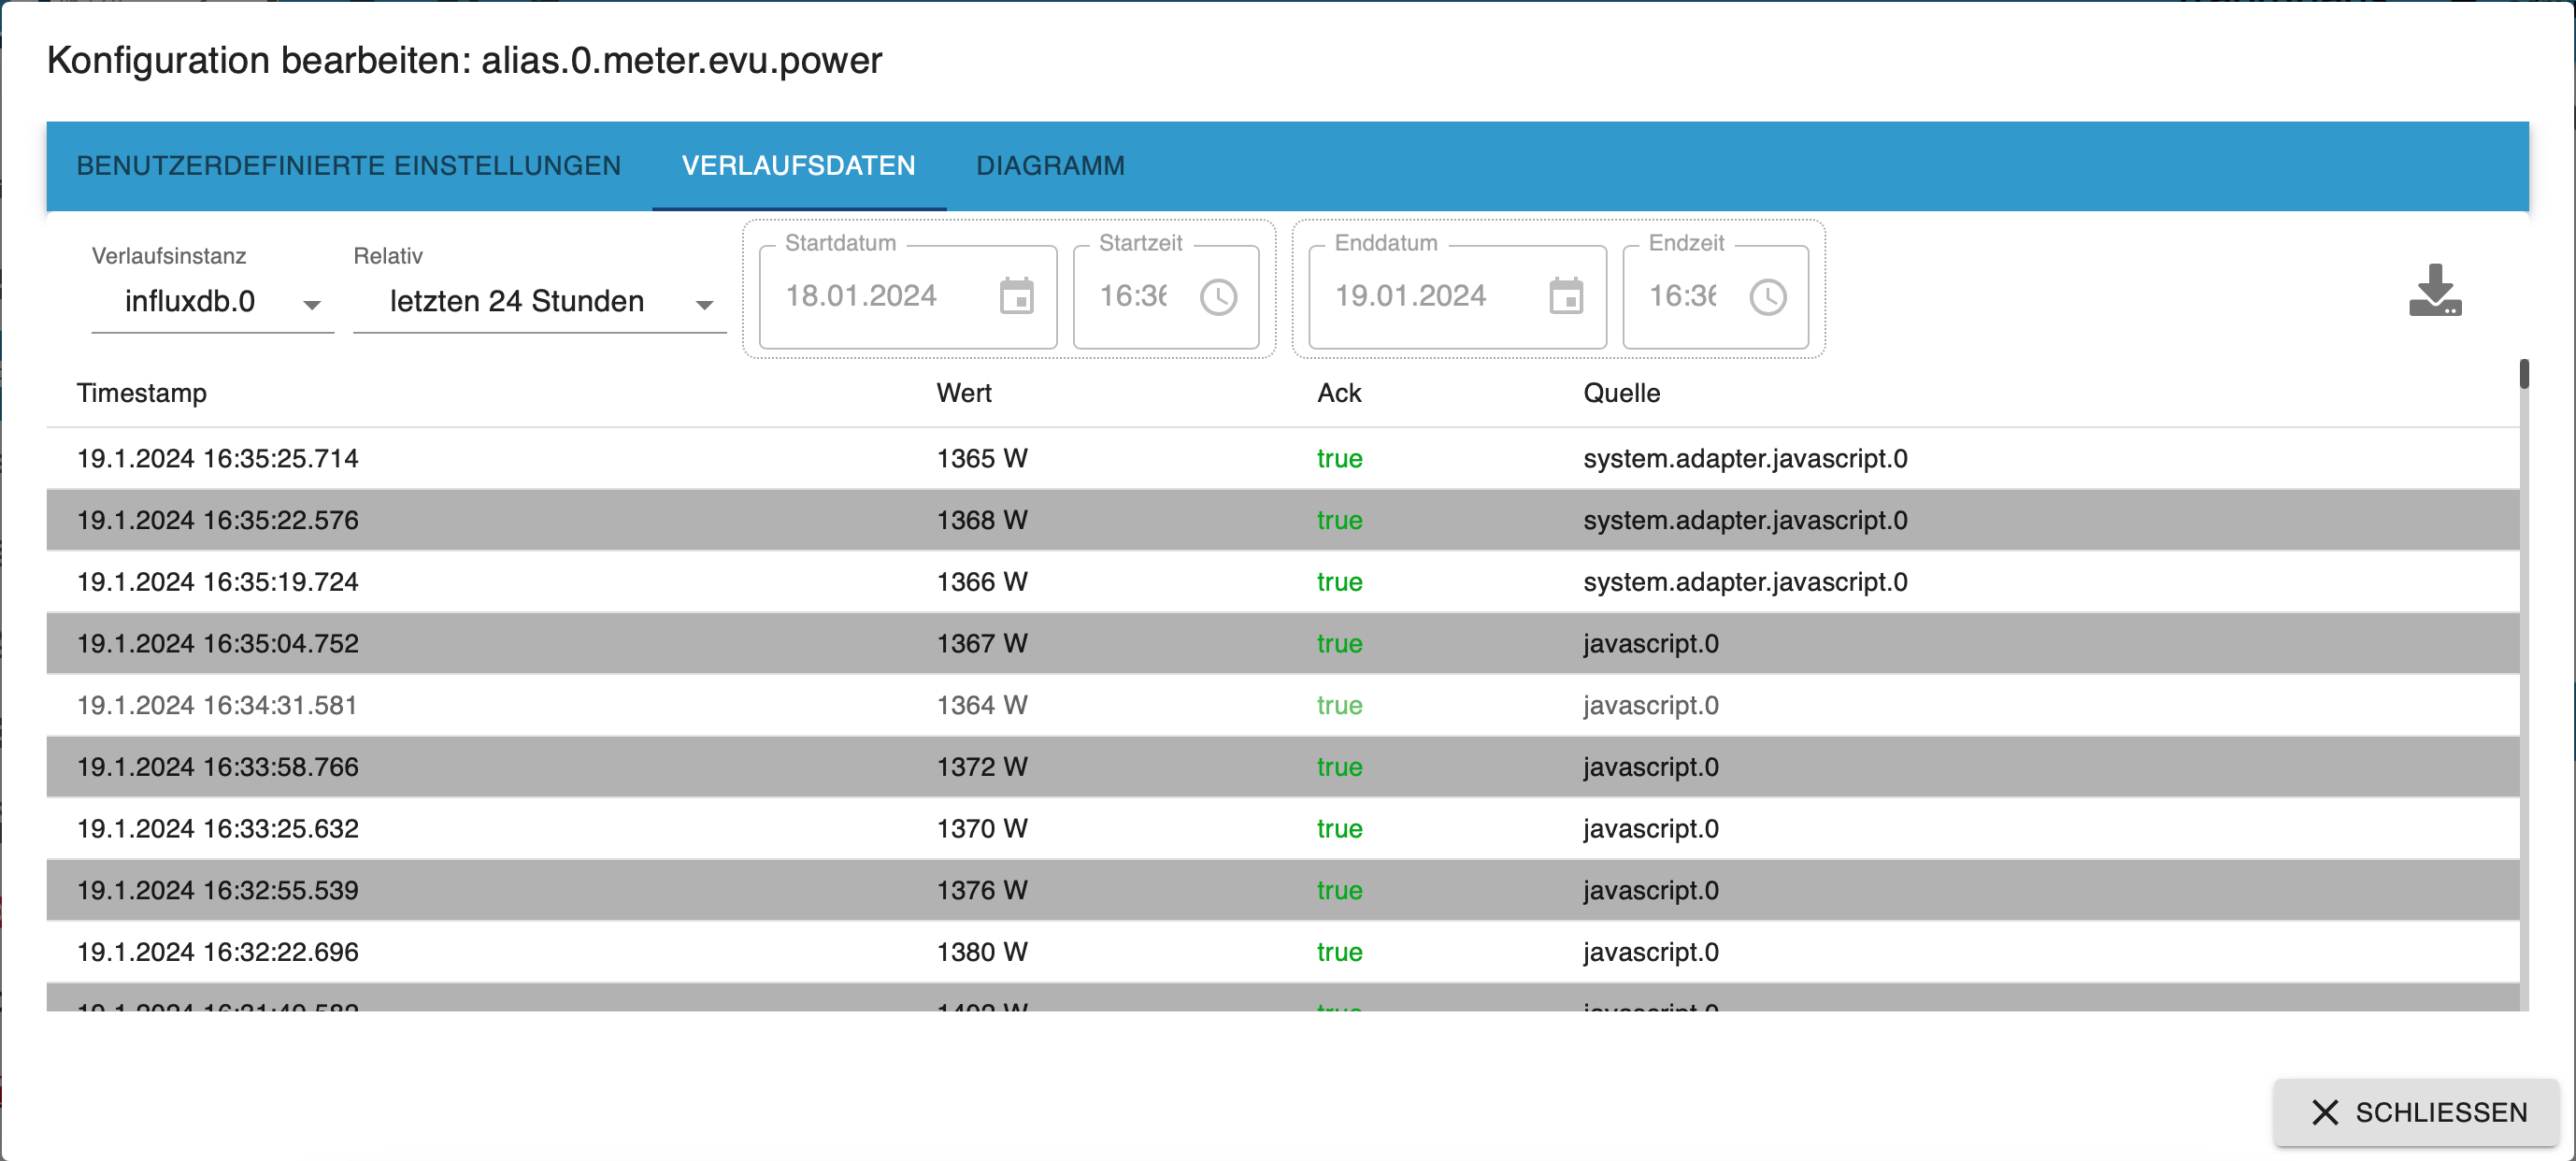Open the Diagramm tab
The height and width of the screenshot is (1161, 2576).
point(1050,165)
